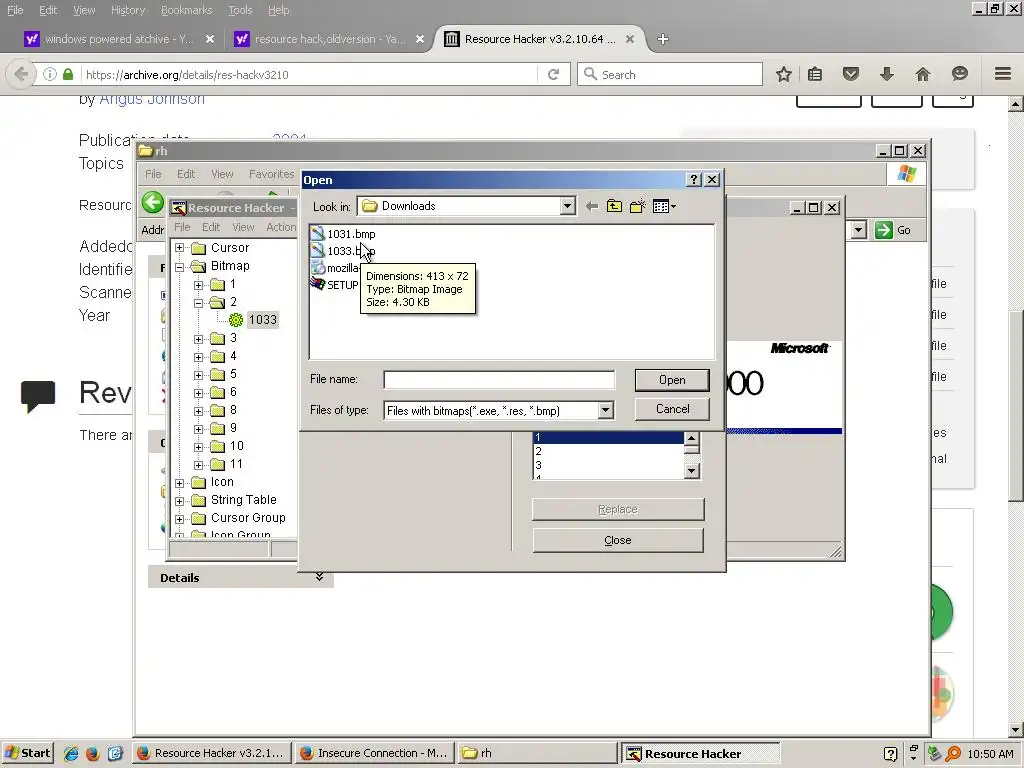Click the Pocket icon in Firefox toolbar
This screenshot has width=1024, height=768.
[850, 74]
